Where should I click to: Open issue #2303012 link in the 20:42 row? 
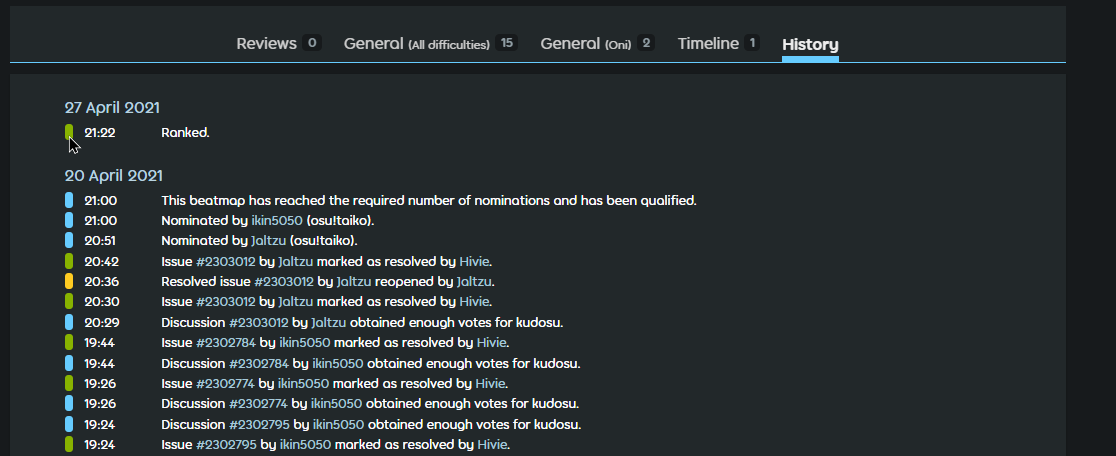[x=226, y=261]
